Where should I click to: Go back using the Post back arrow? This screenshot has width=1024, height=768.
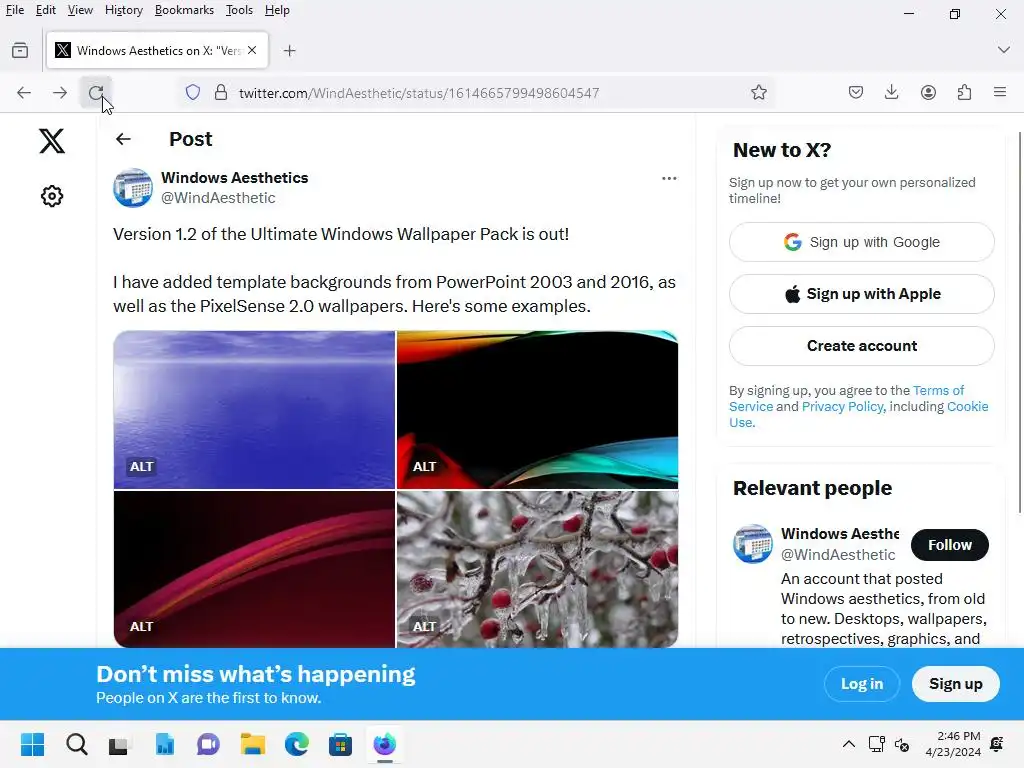click(123, 139)
